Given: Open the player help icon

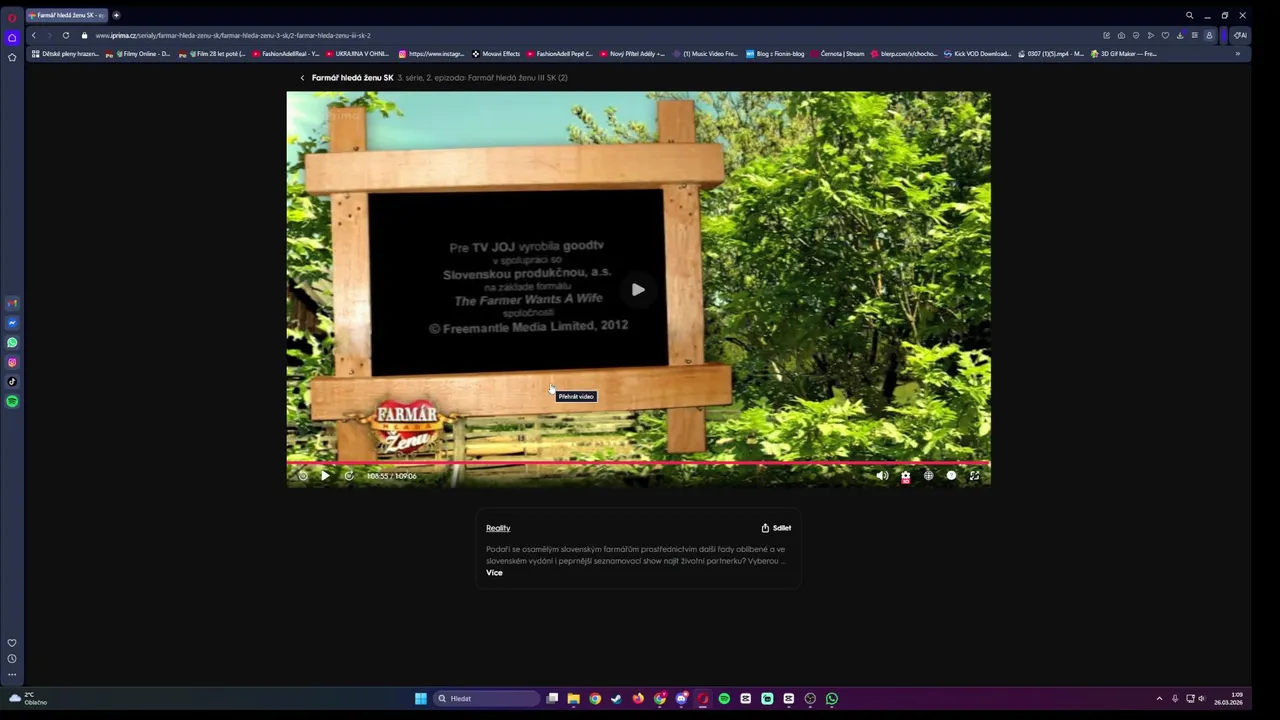Looking at the screenshot, I should click(x=951, y=476).
